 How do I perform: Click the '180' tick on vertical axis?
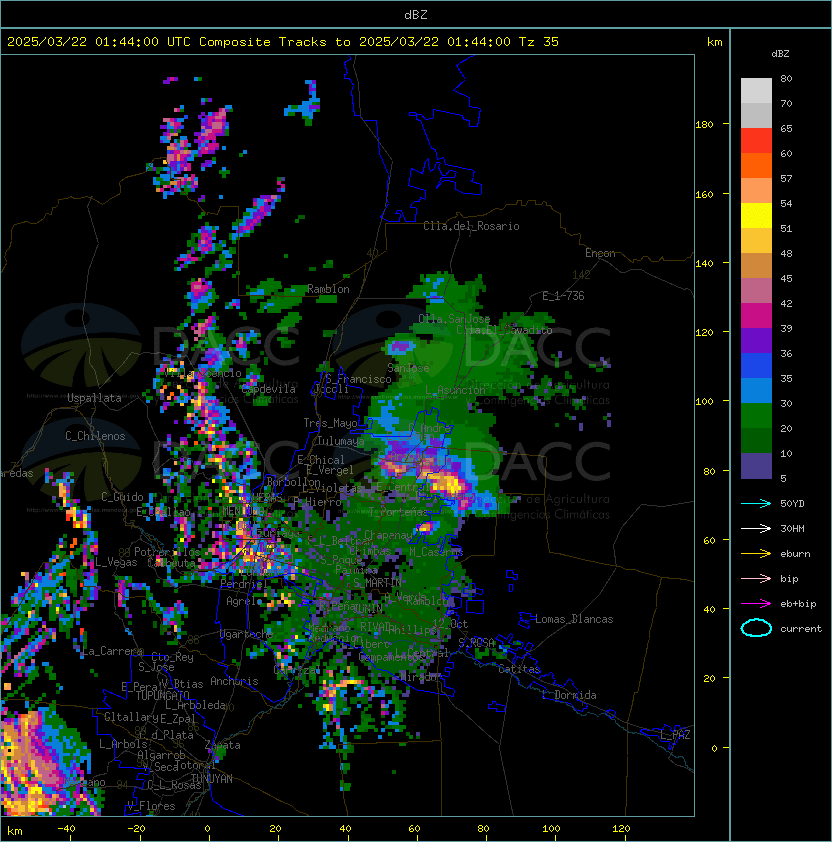click(x=704, y=125)
